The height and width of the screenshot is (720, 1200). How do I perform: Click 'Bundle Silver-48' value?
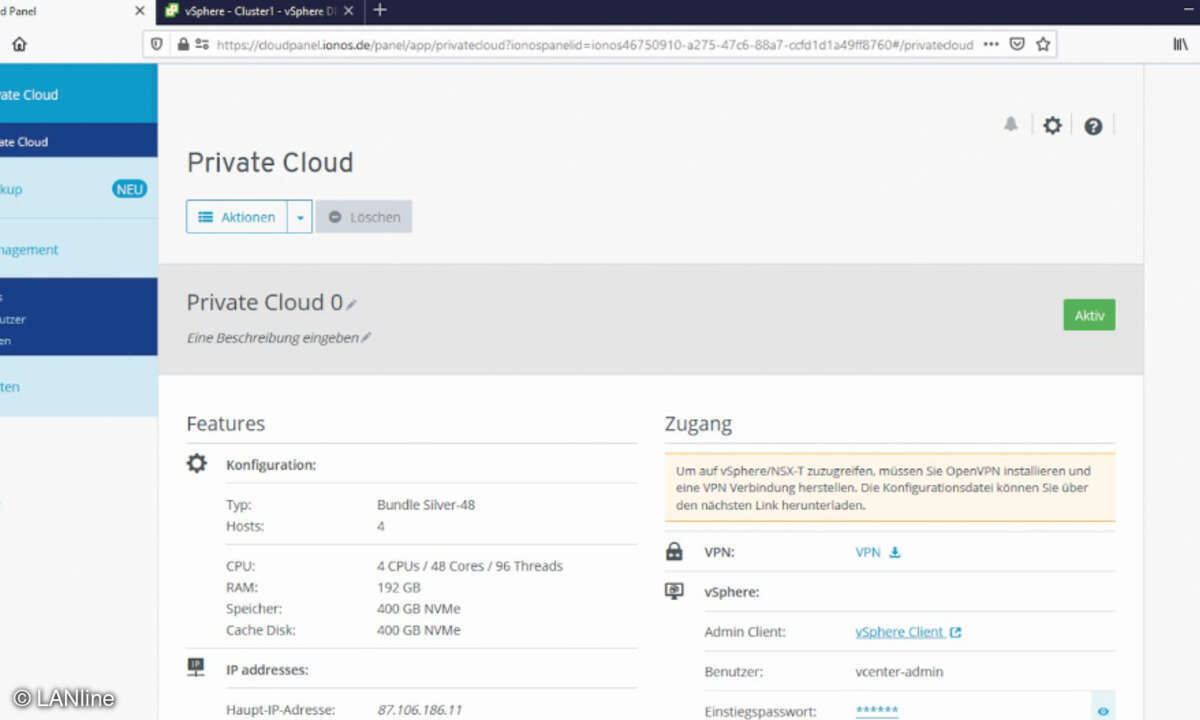[x=426, y=505]
